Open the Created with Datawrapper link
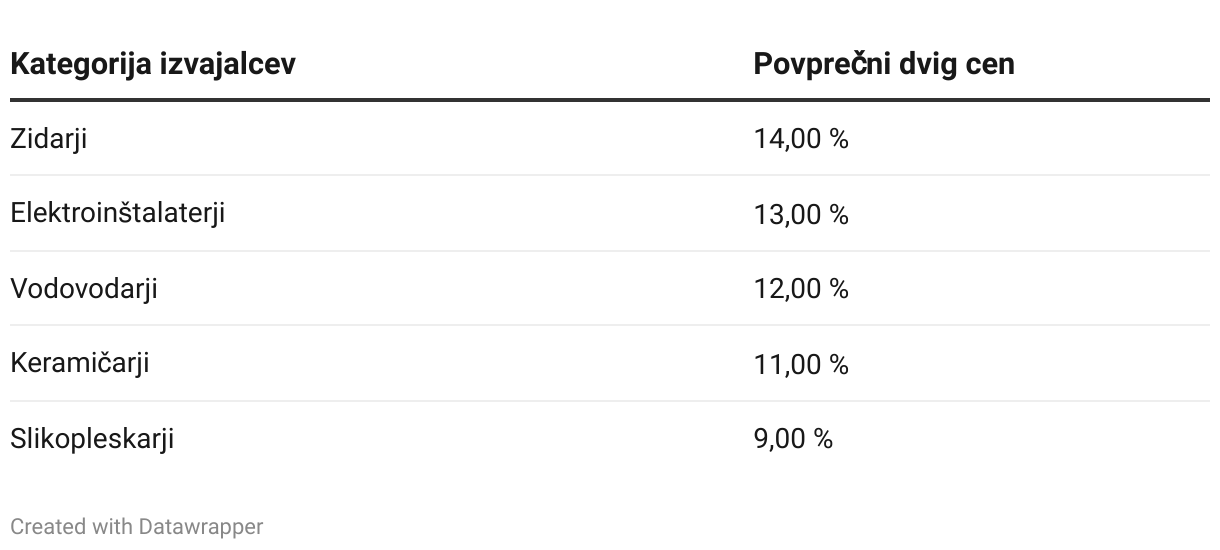This screenshot has height=550, width=1220. [x=137, y=526]
